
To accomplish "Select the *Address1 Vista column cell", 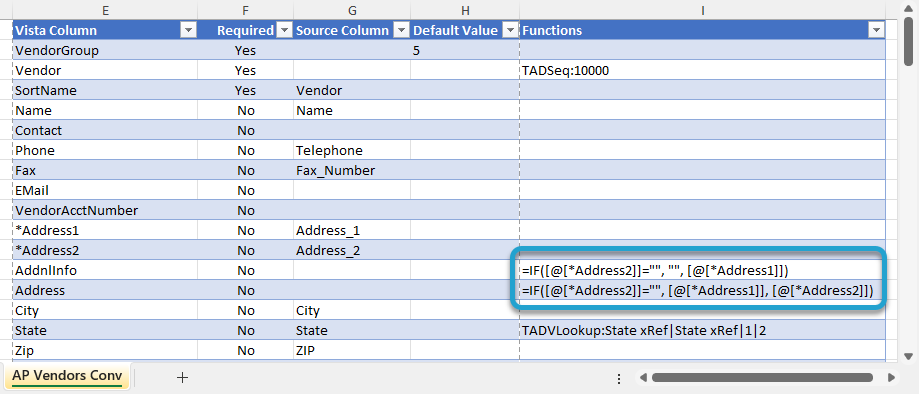I will point(105,230).
